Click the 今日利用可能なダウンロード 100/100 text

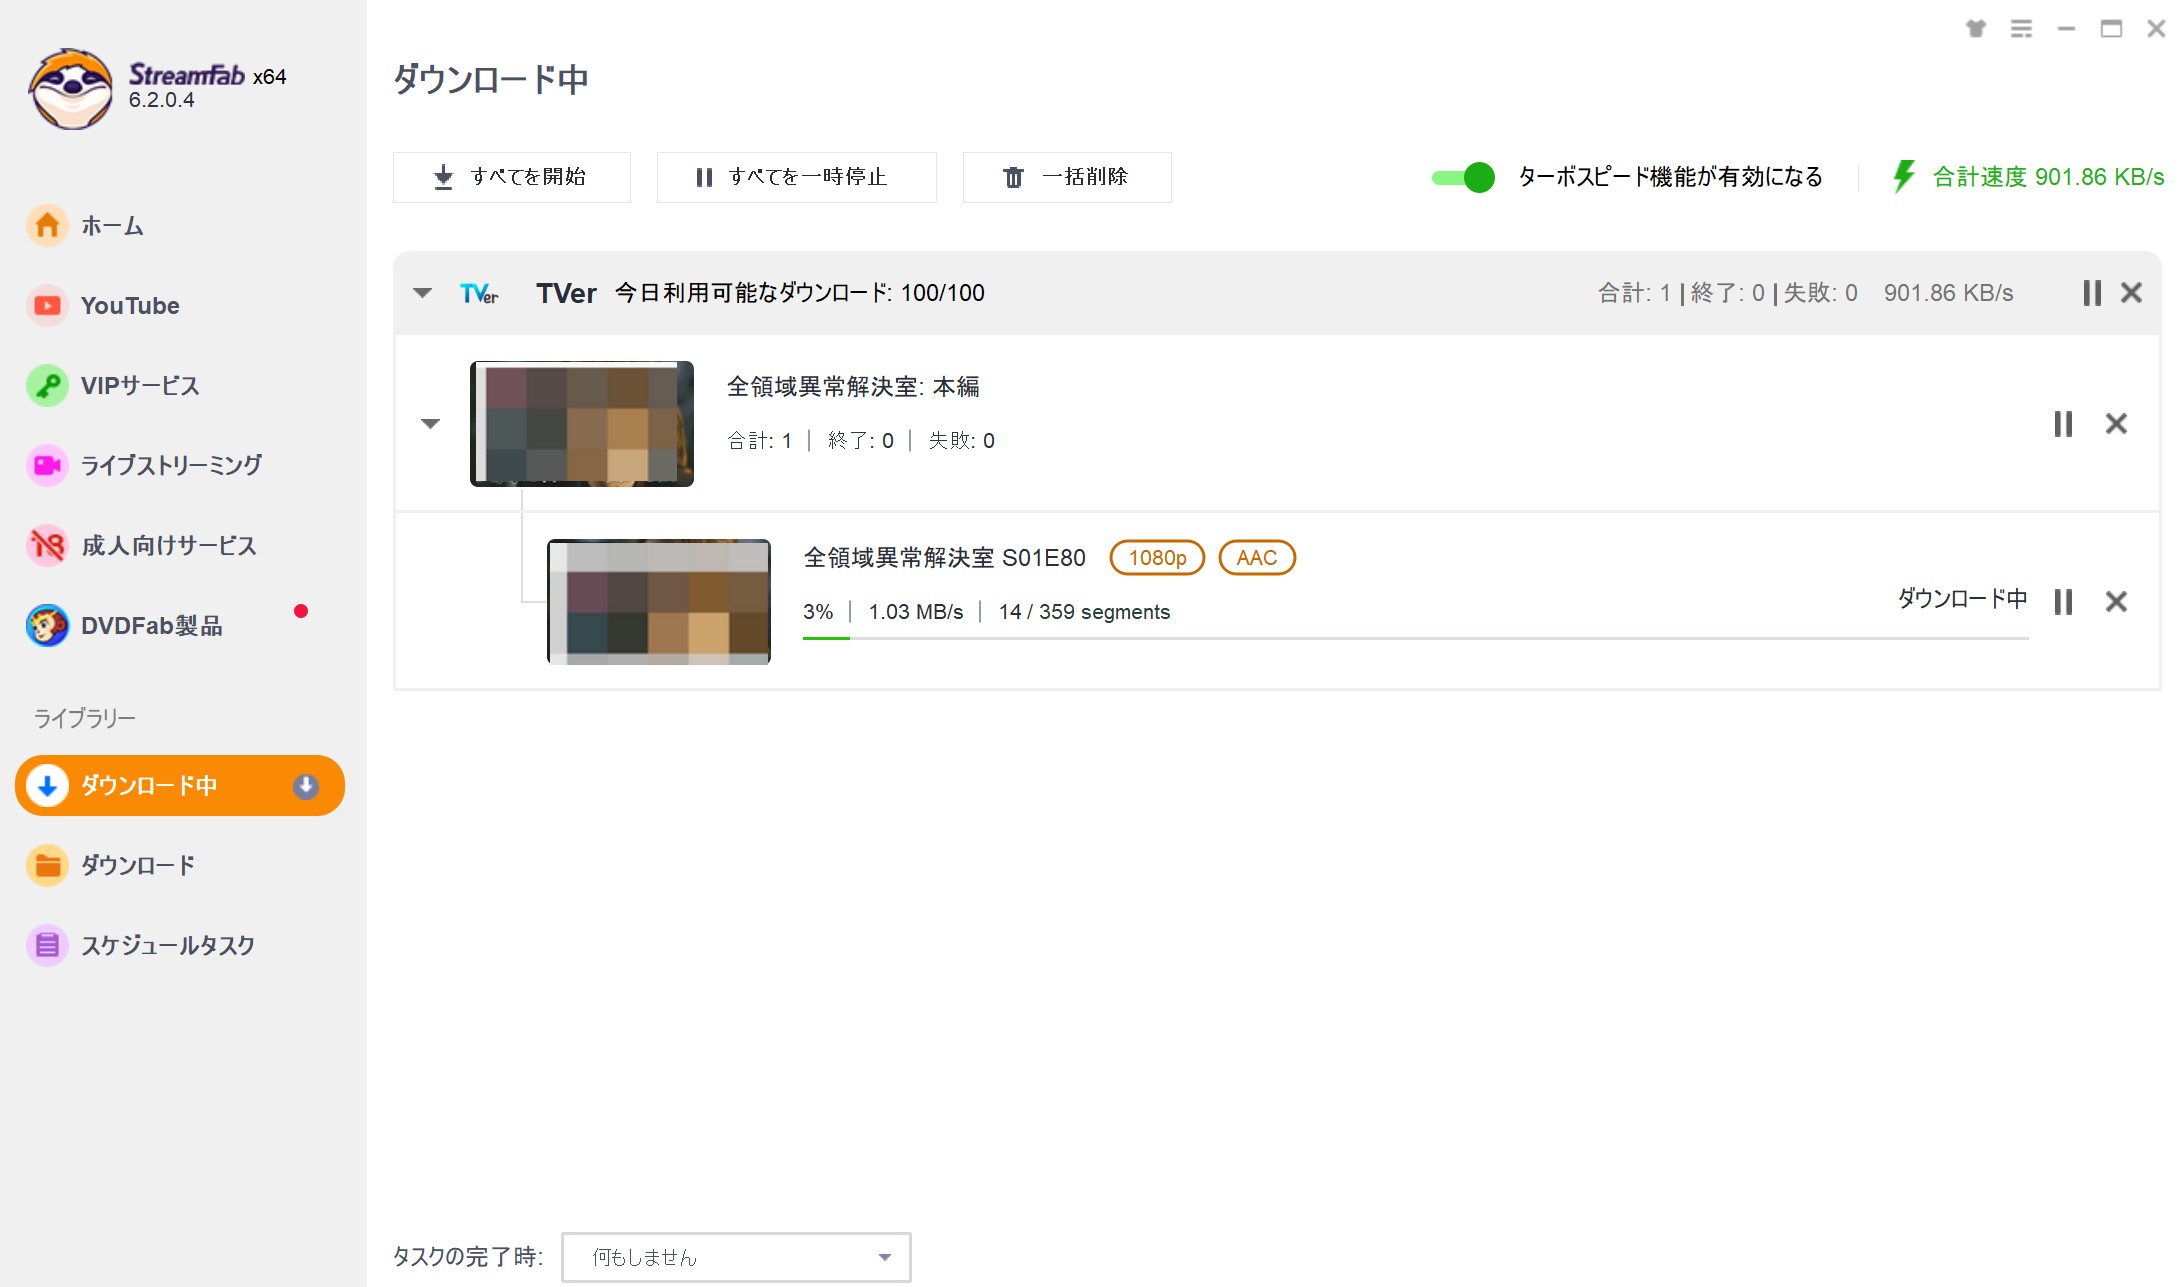[800, 293]
